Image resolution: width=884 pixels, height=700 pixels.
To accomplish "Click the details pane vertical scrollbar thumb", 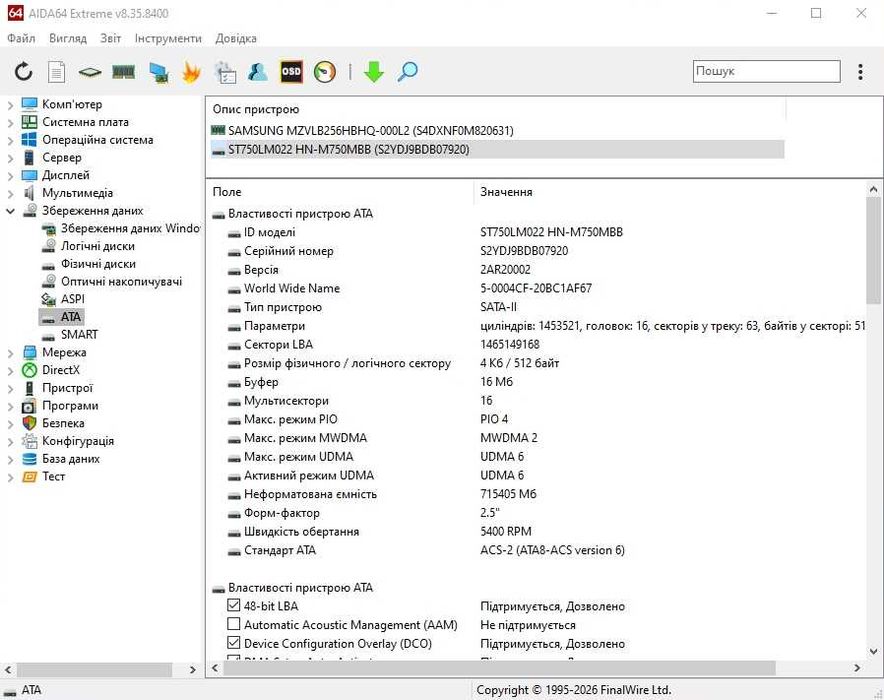I will click(x=874, y=250).
